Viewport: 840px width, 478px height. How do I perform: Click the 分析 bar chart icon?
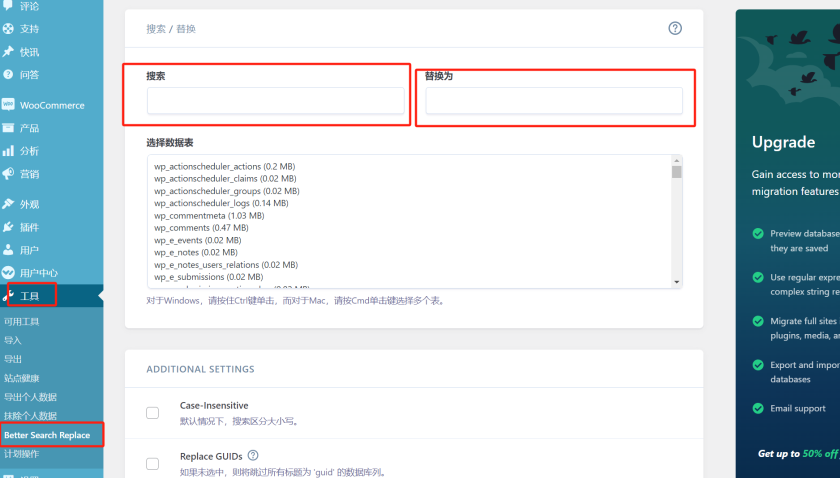pyautogui.click(x=8, y=151)
